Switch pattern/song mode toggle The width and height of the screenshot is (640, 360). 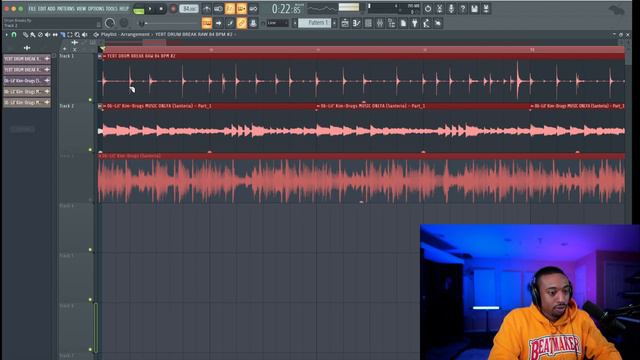click(x=139, y=9)
